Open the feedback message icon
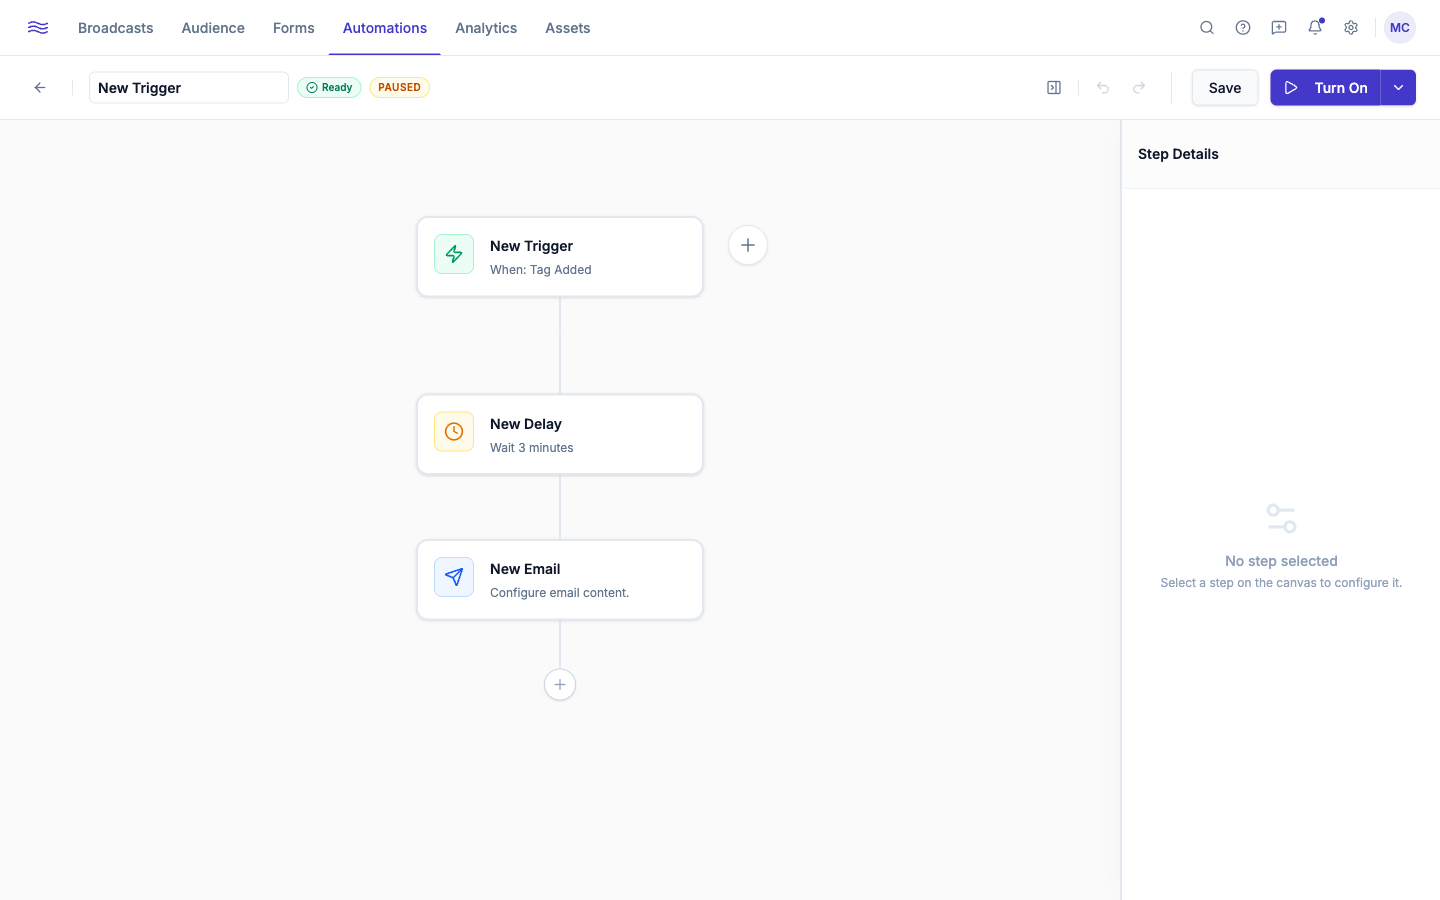Viewport: 1440px width, 900px height. tap(1279, 28)
